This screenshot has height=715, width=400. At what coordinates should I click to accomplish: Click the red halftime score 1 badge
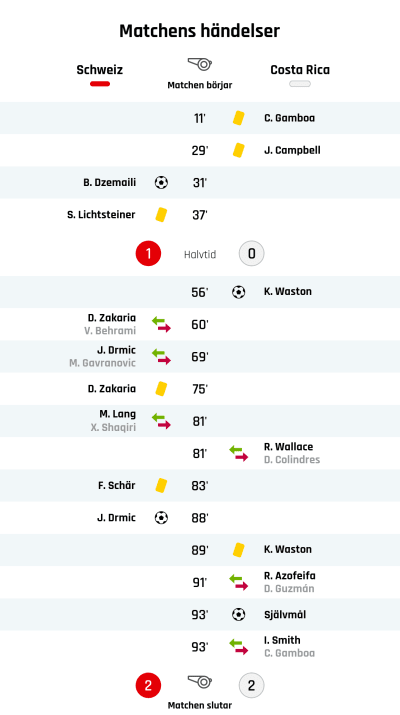(148, 253)
